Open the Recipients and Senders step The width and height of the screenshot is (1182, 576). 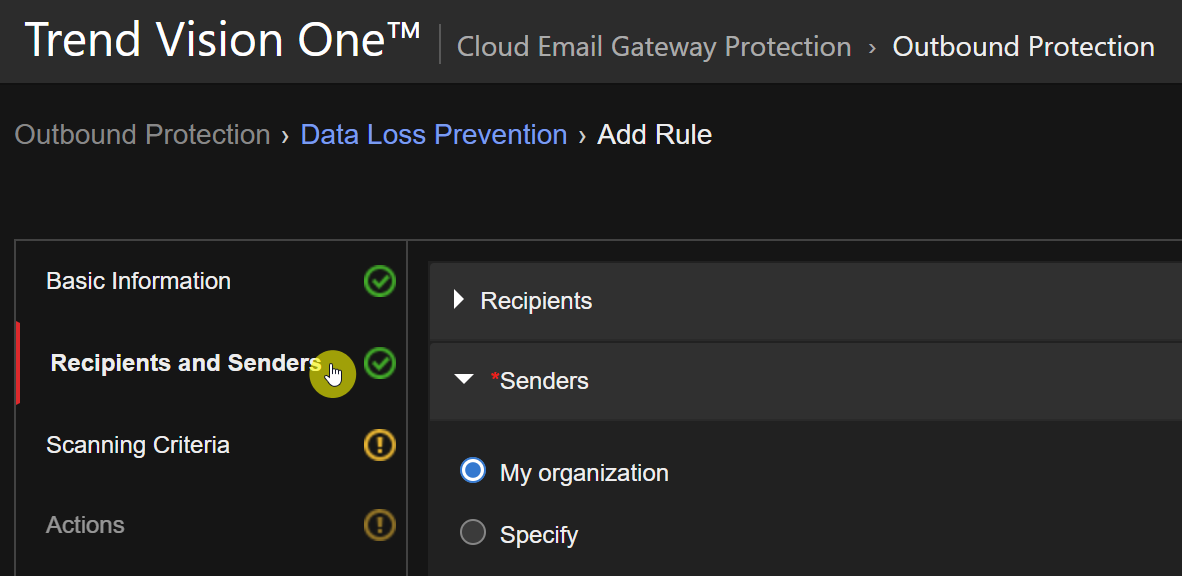pos(186,363)
